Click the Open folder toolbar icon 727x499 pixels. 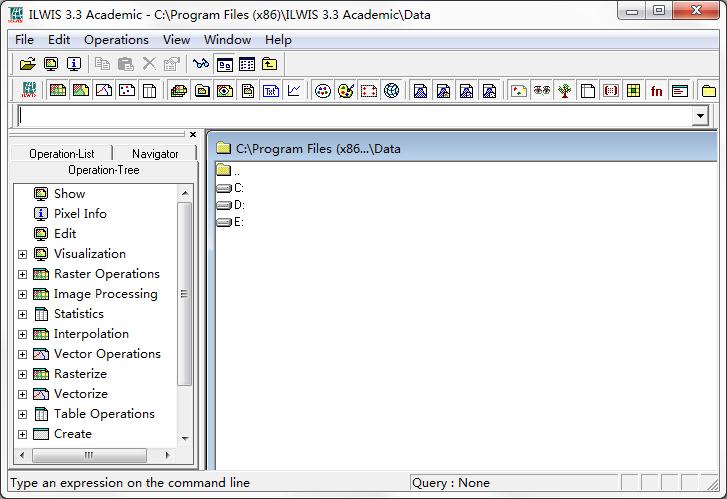click(x=28, y=64)
